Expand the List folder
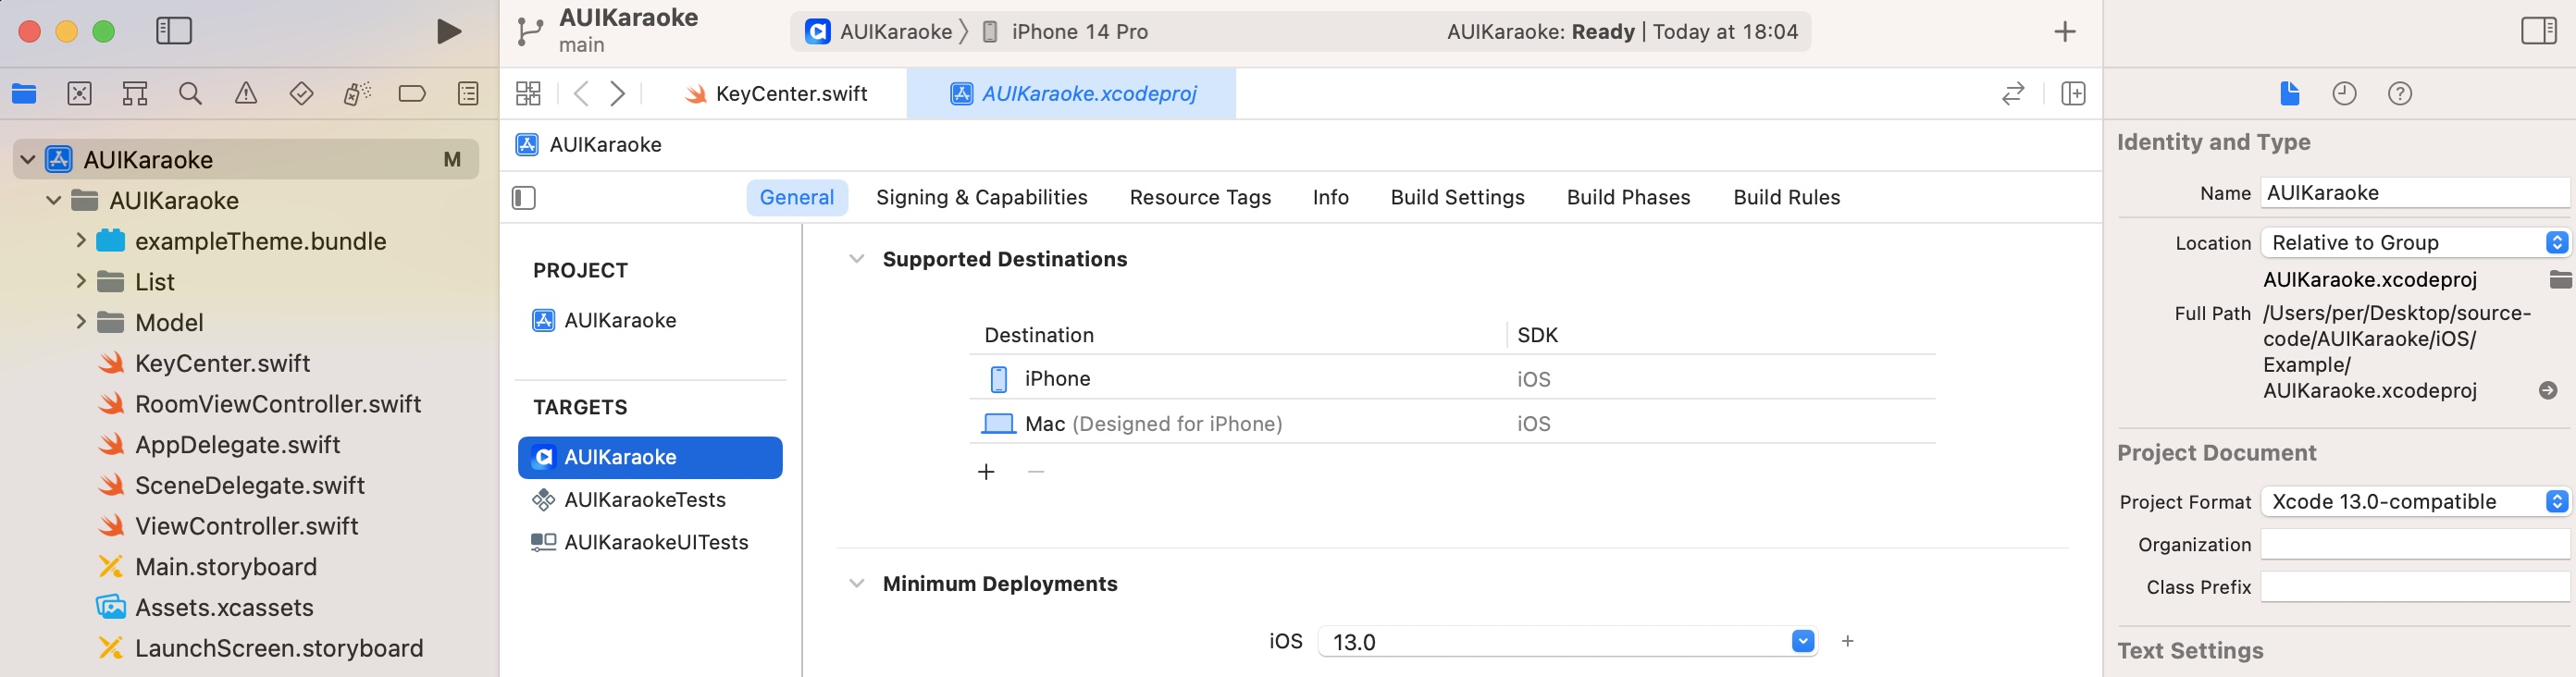The height and width of the screenshot is (677, 2576). (x=81, y=282)
